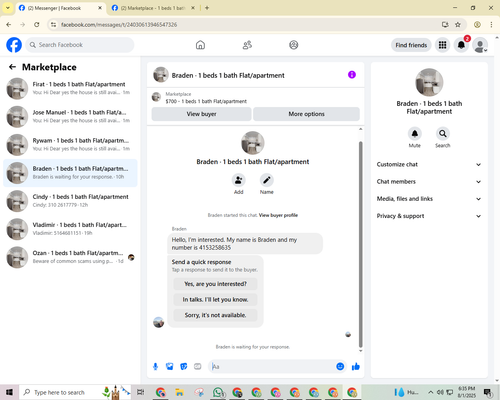This screenshot has width=500, height=400.
Task: Expand Media, files and links section
Action: click(x=429, y=199)
